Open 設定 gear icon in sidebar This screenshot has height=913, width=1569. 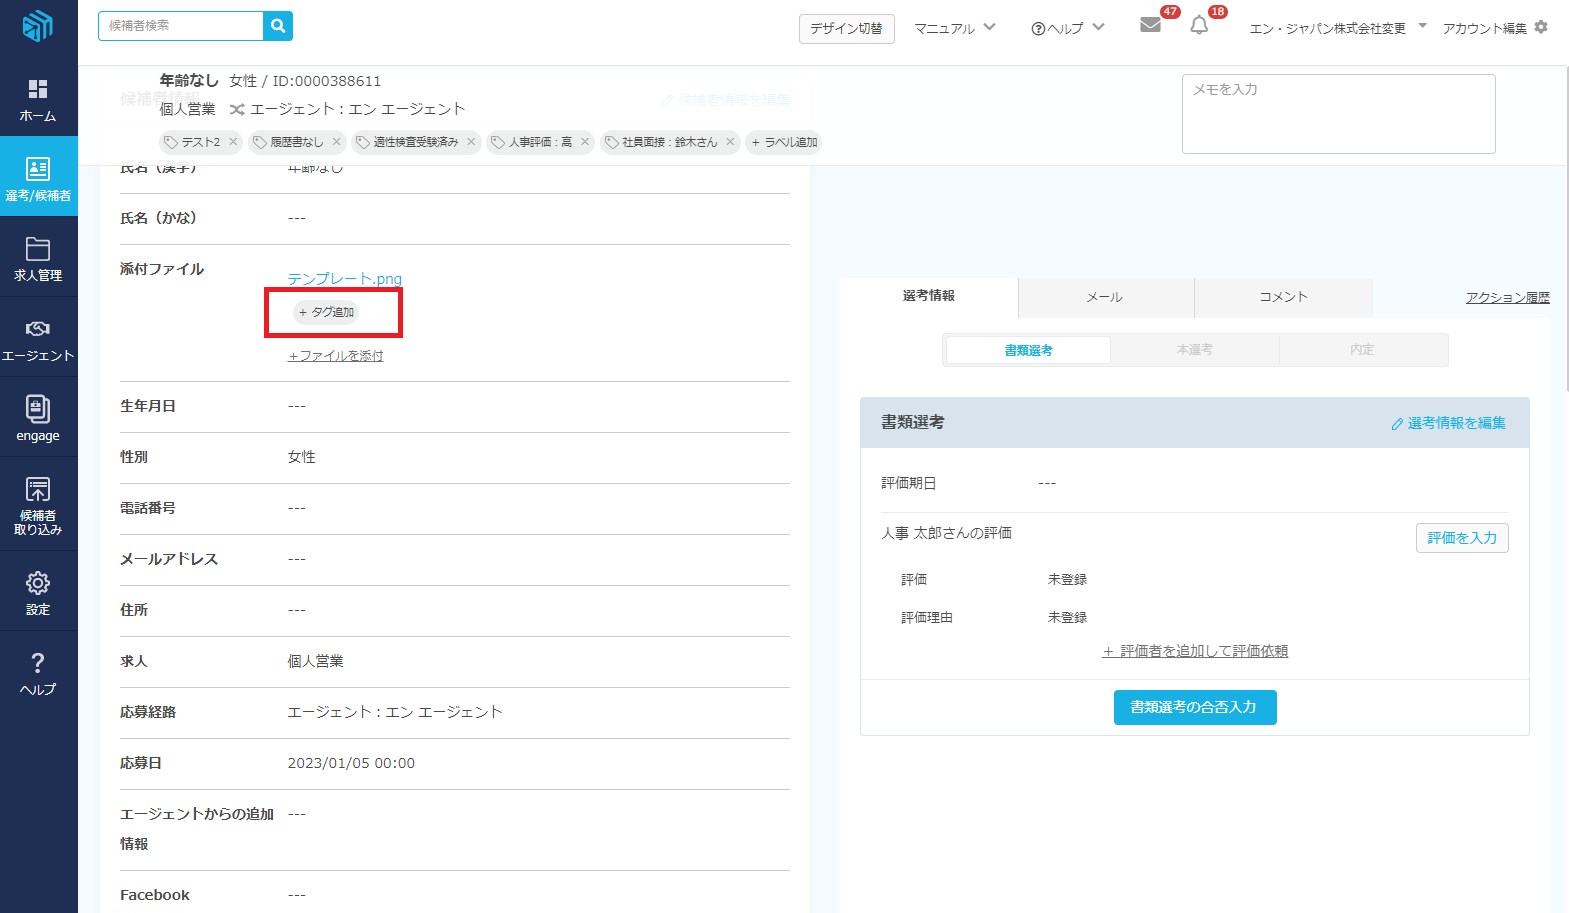(38, 592)
